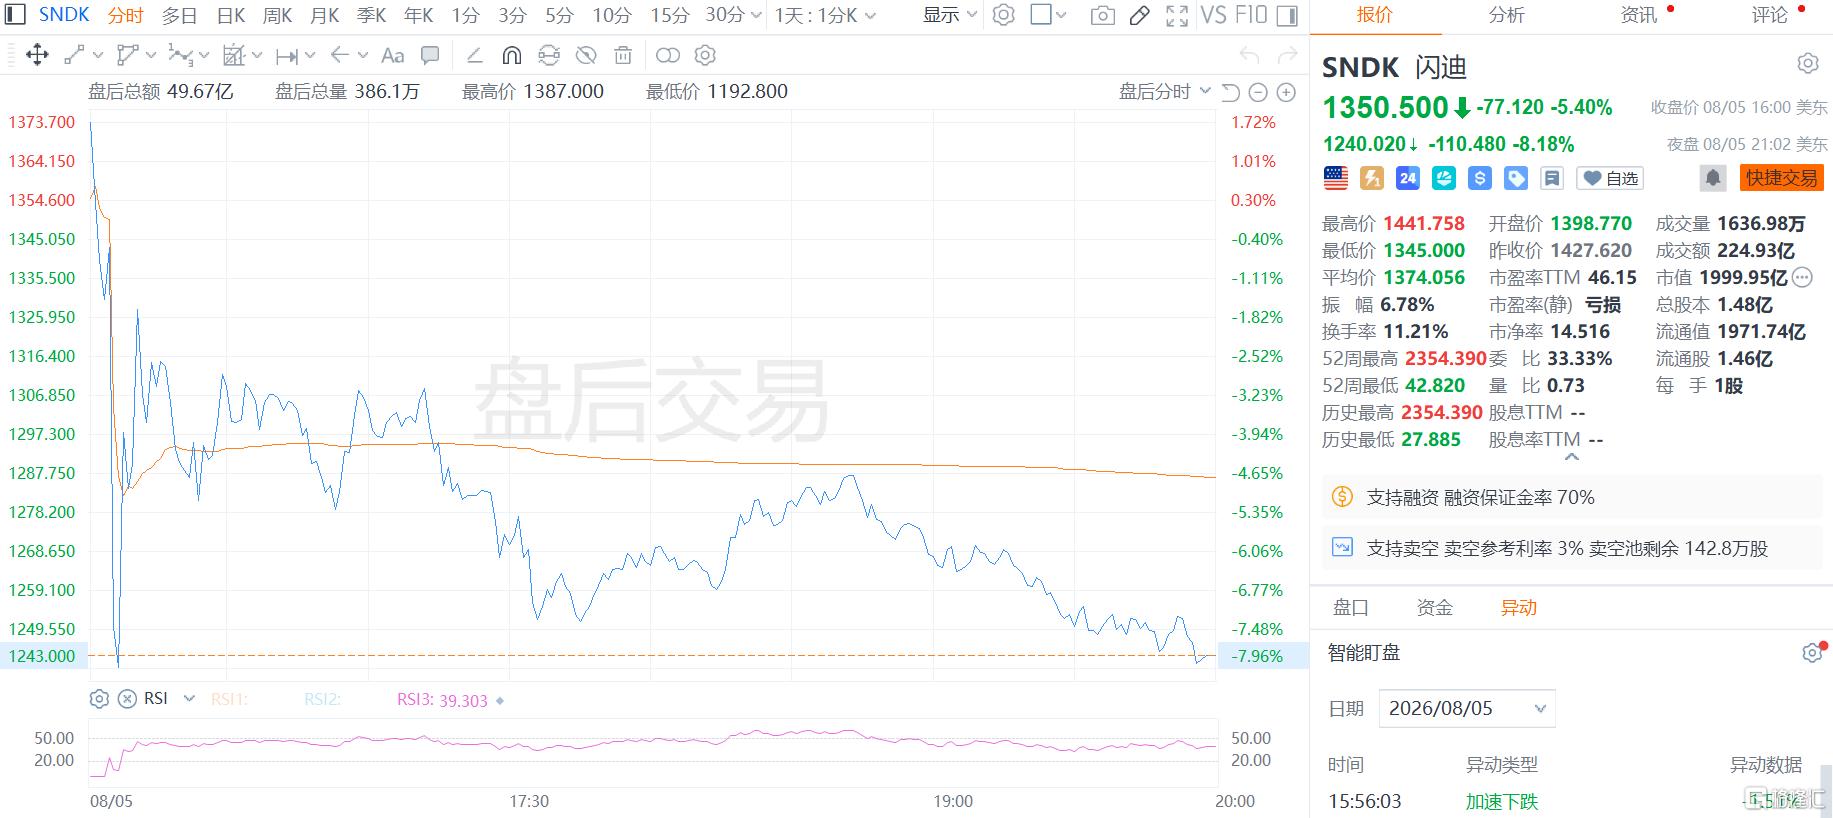1833x818 pixels.
Task: Click the 快捷交易 quick trade button
Action: point(1781,178)
